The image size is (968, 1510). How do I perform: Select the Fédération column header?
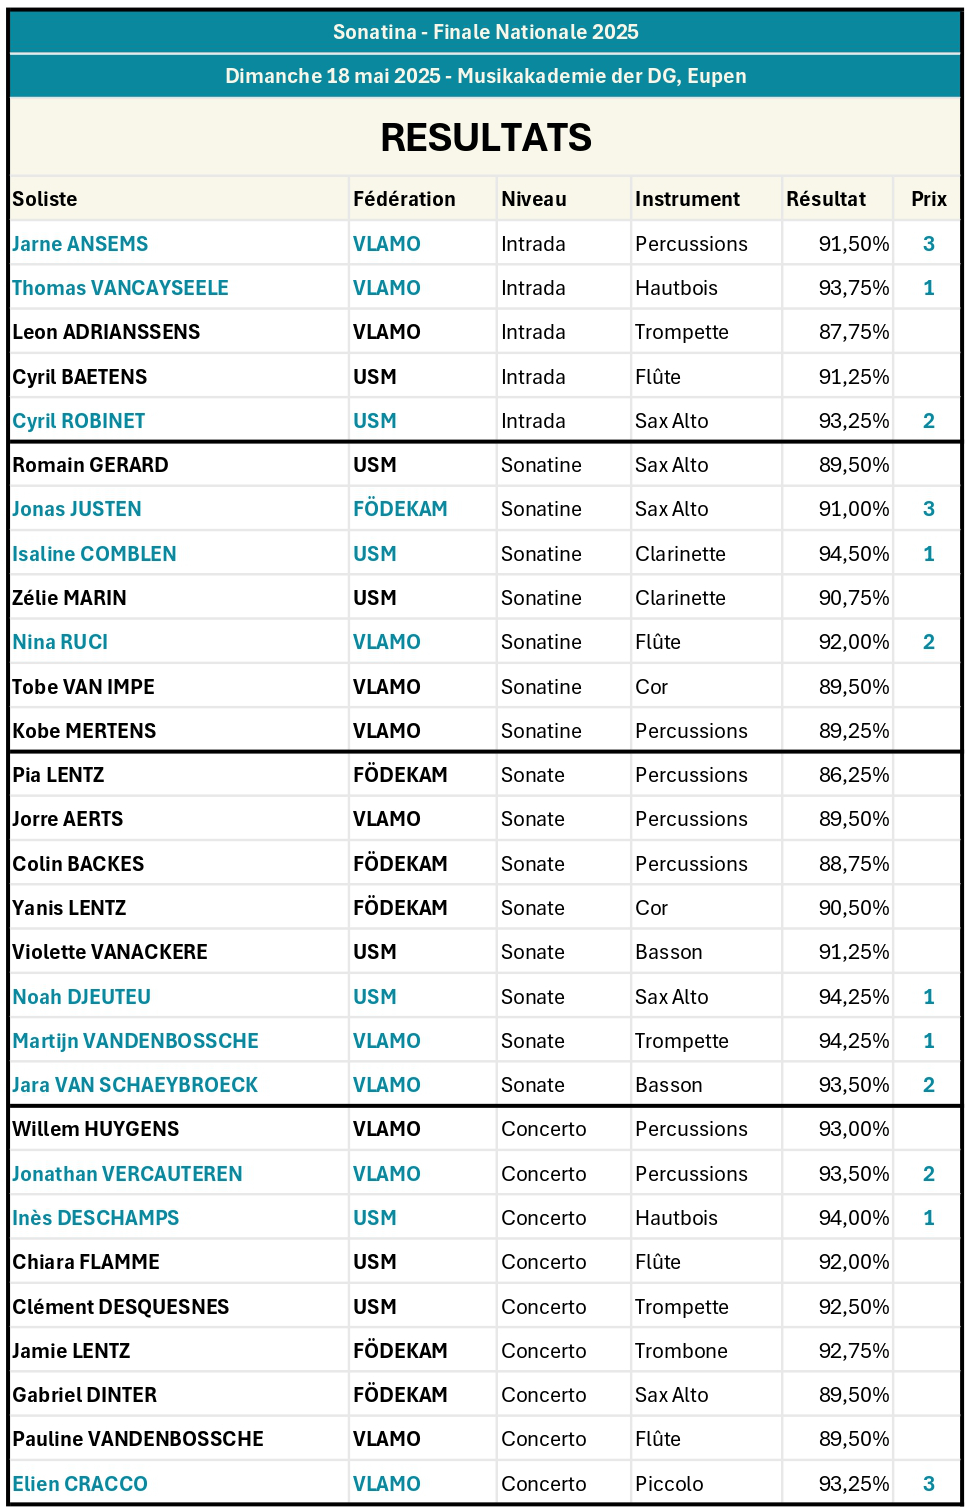[404, 199]
